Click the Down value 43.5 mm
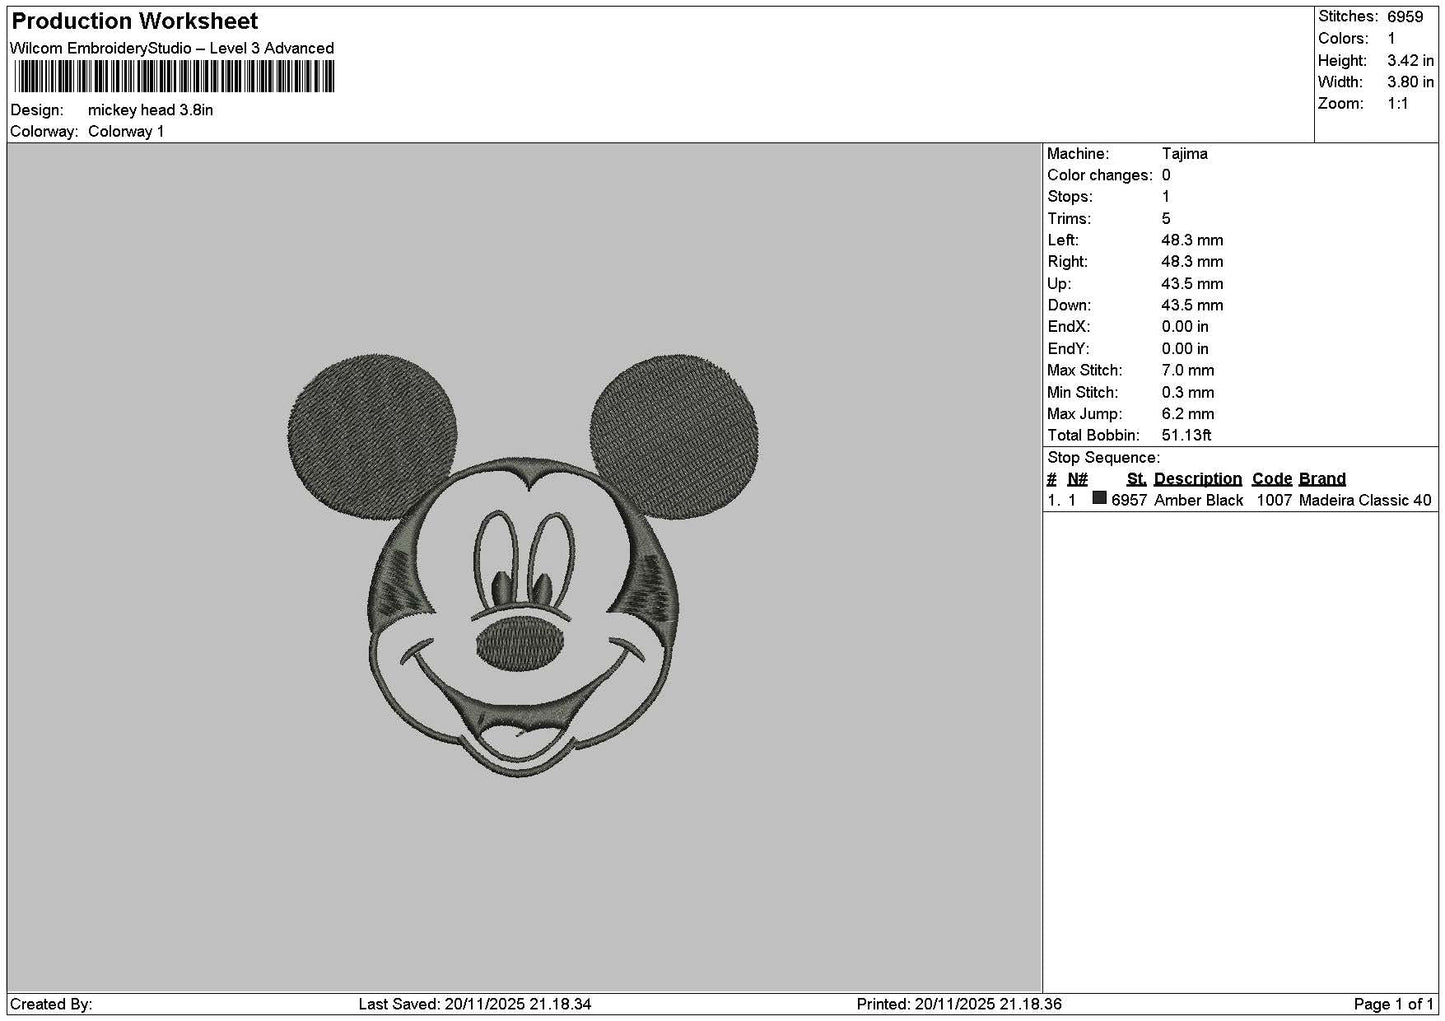Screen dimensions: 1445x1021 click(x=1192, y=306)
